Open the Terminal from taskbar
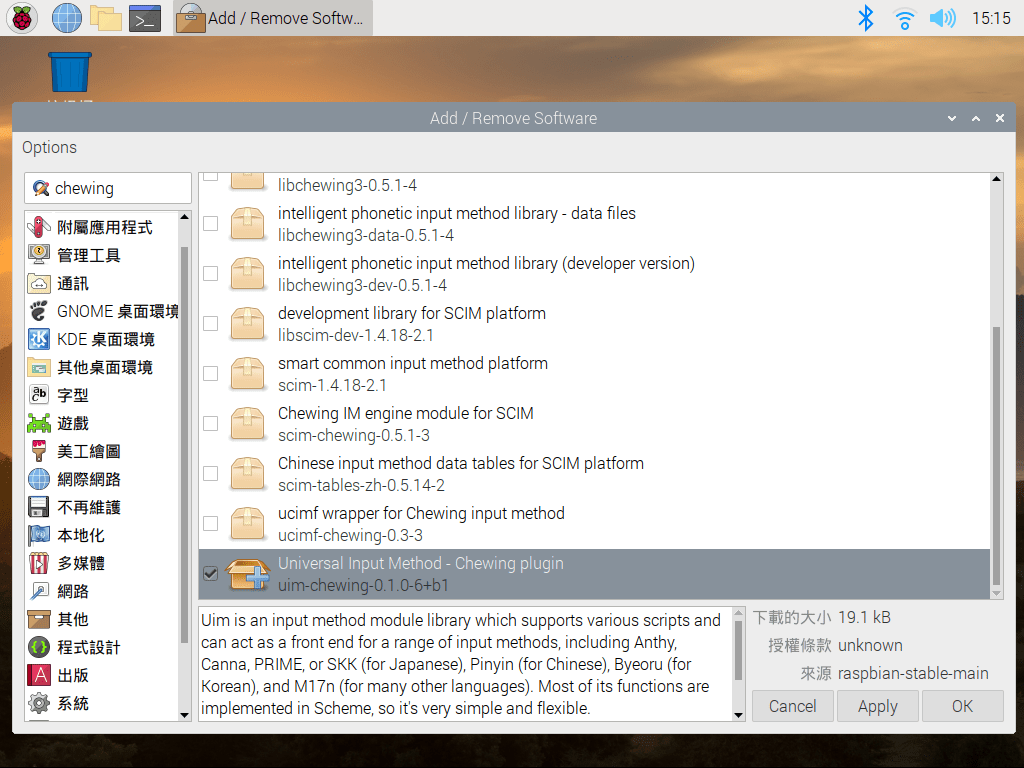This screenshot has width=1024, height=768. coord(145,18)
